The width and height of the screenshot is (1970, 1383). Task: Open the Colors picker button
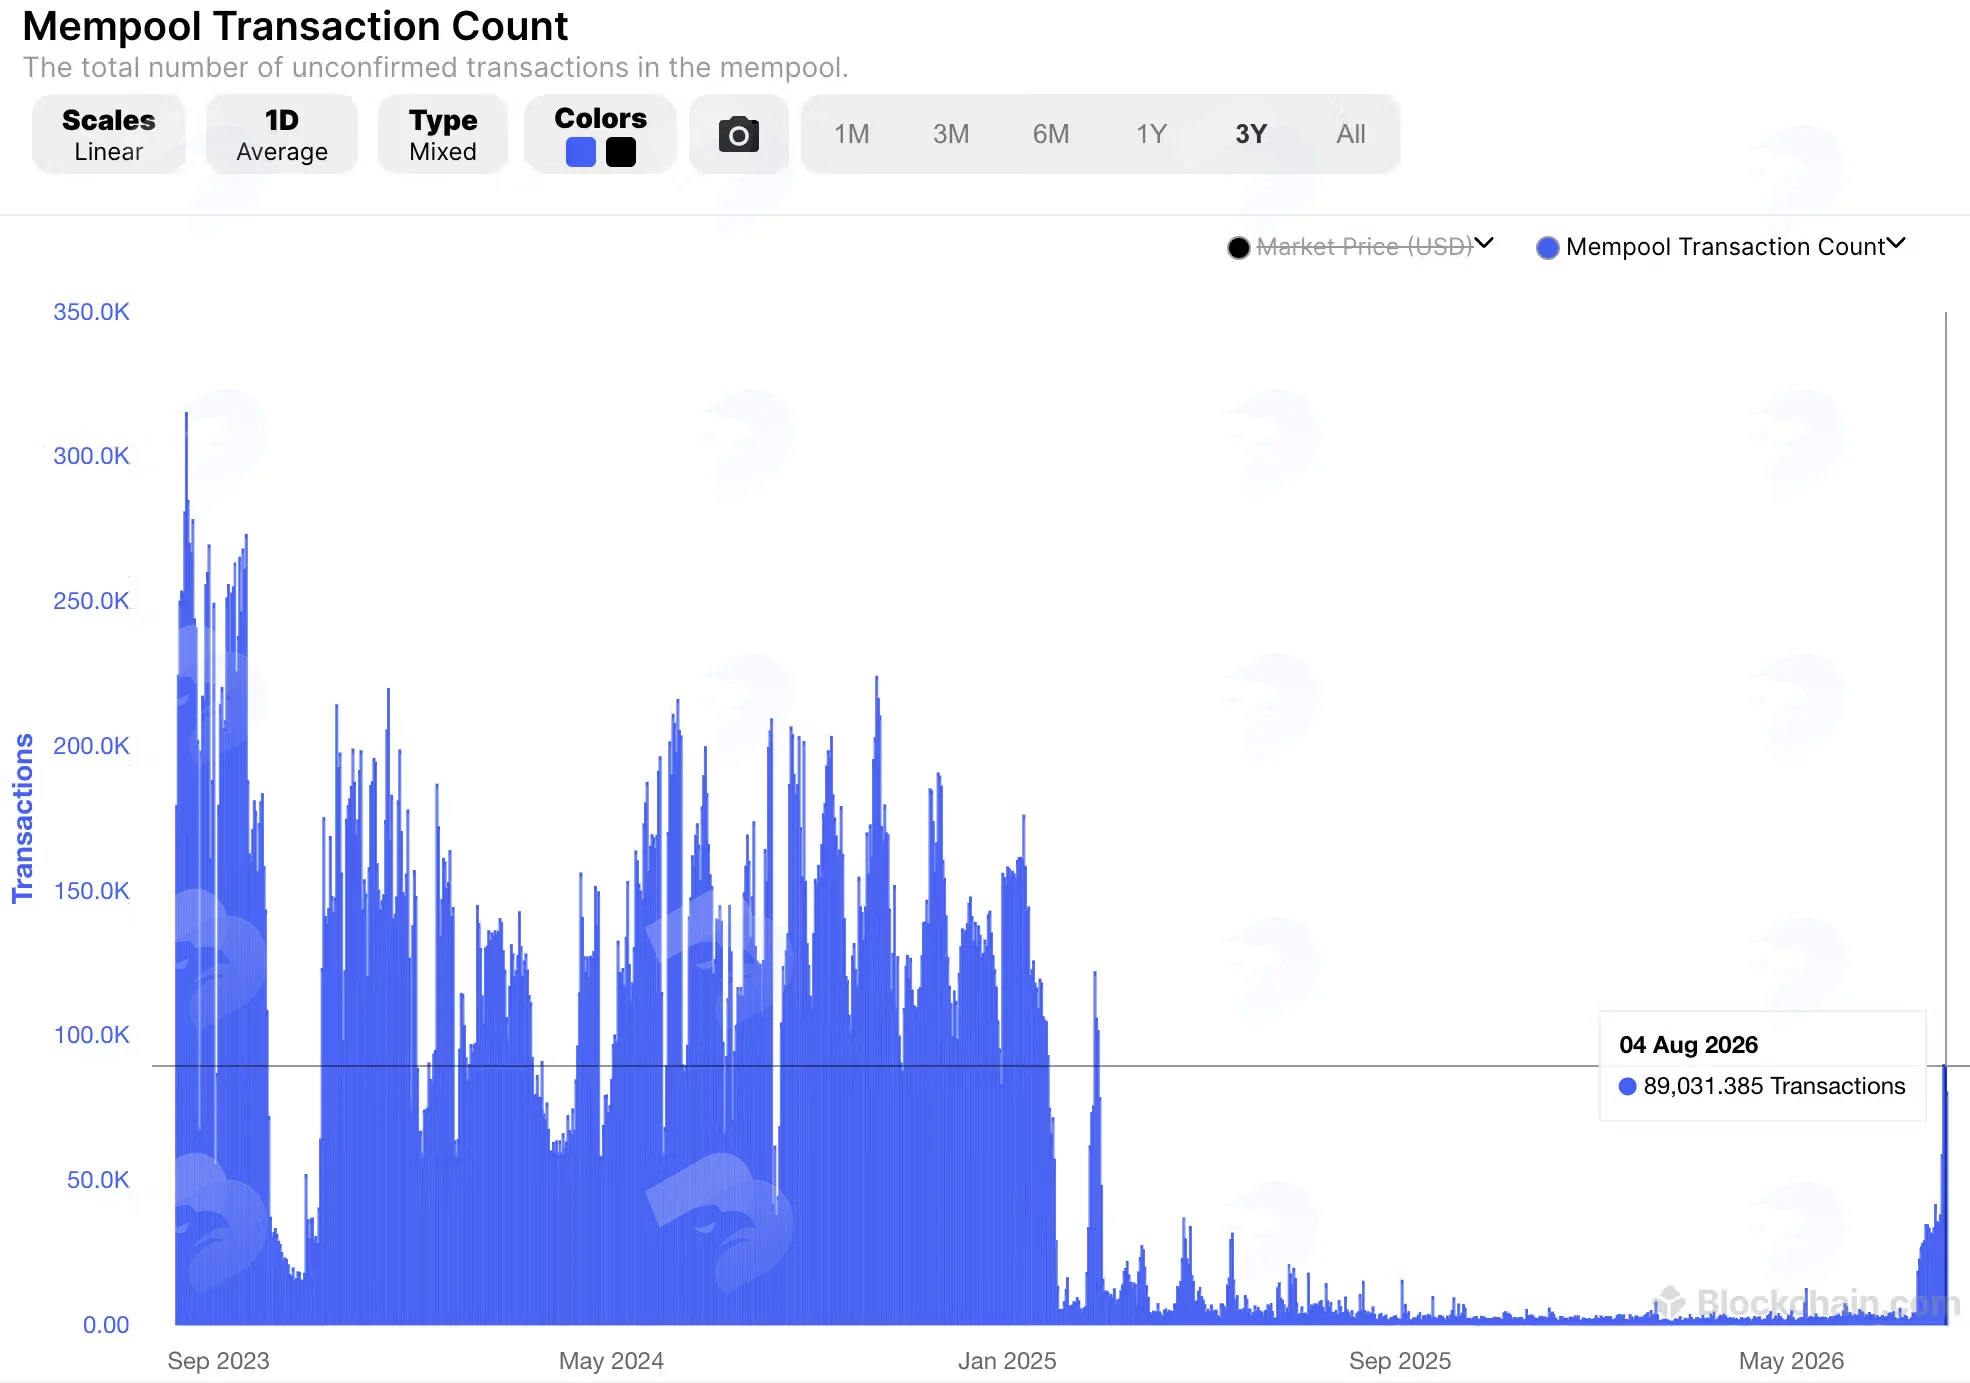pos(600,134)
